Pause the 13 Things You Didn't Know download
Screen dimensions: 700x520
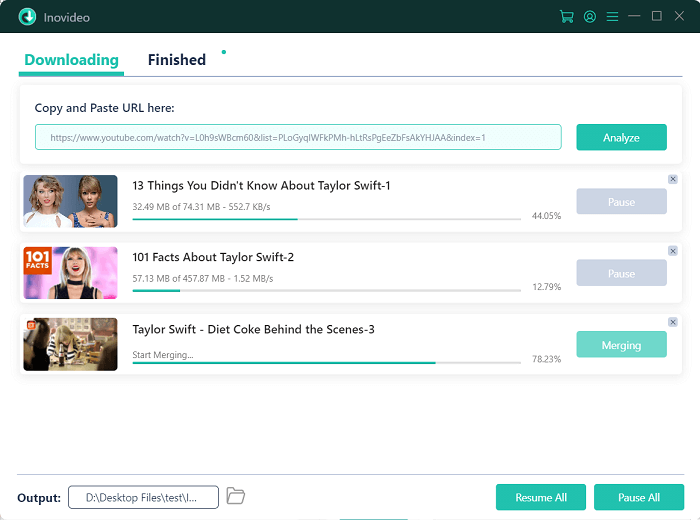point(621,202)
